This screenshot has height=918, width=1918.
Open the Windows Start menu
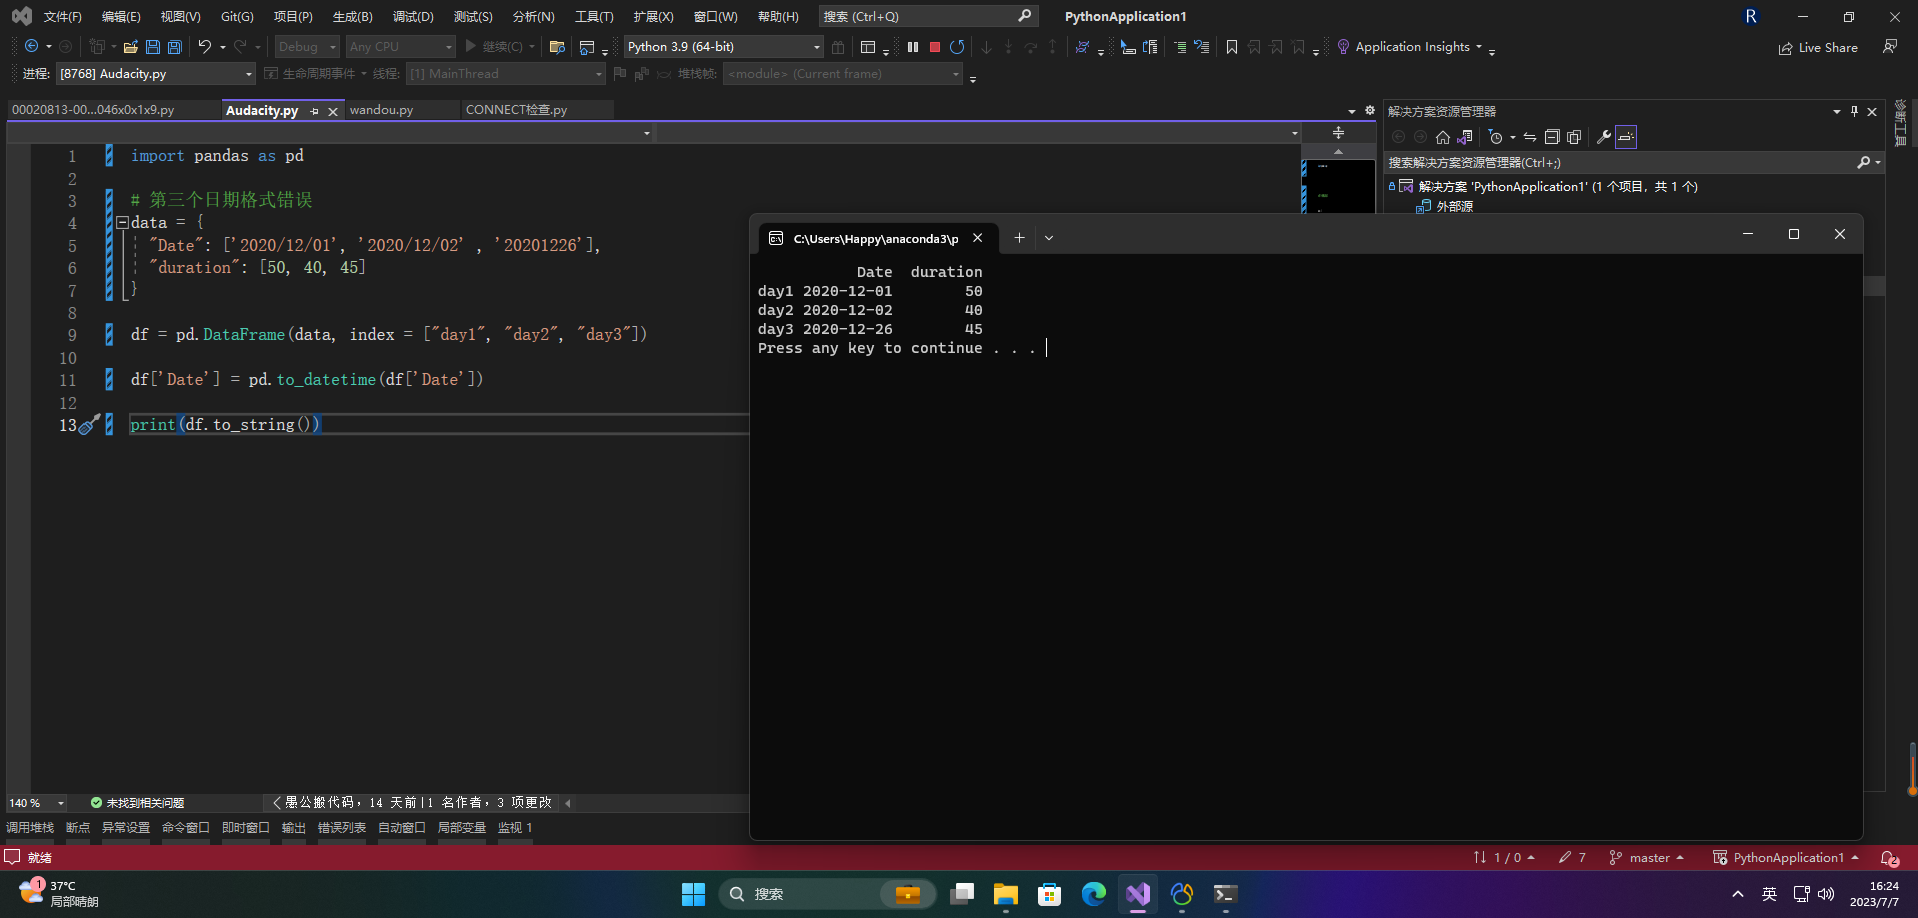point(693,894)
